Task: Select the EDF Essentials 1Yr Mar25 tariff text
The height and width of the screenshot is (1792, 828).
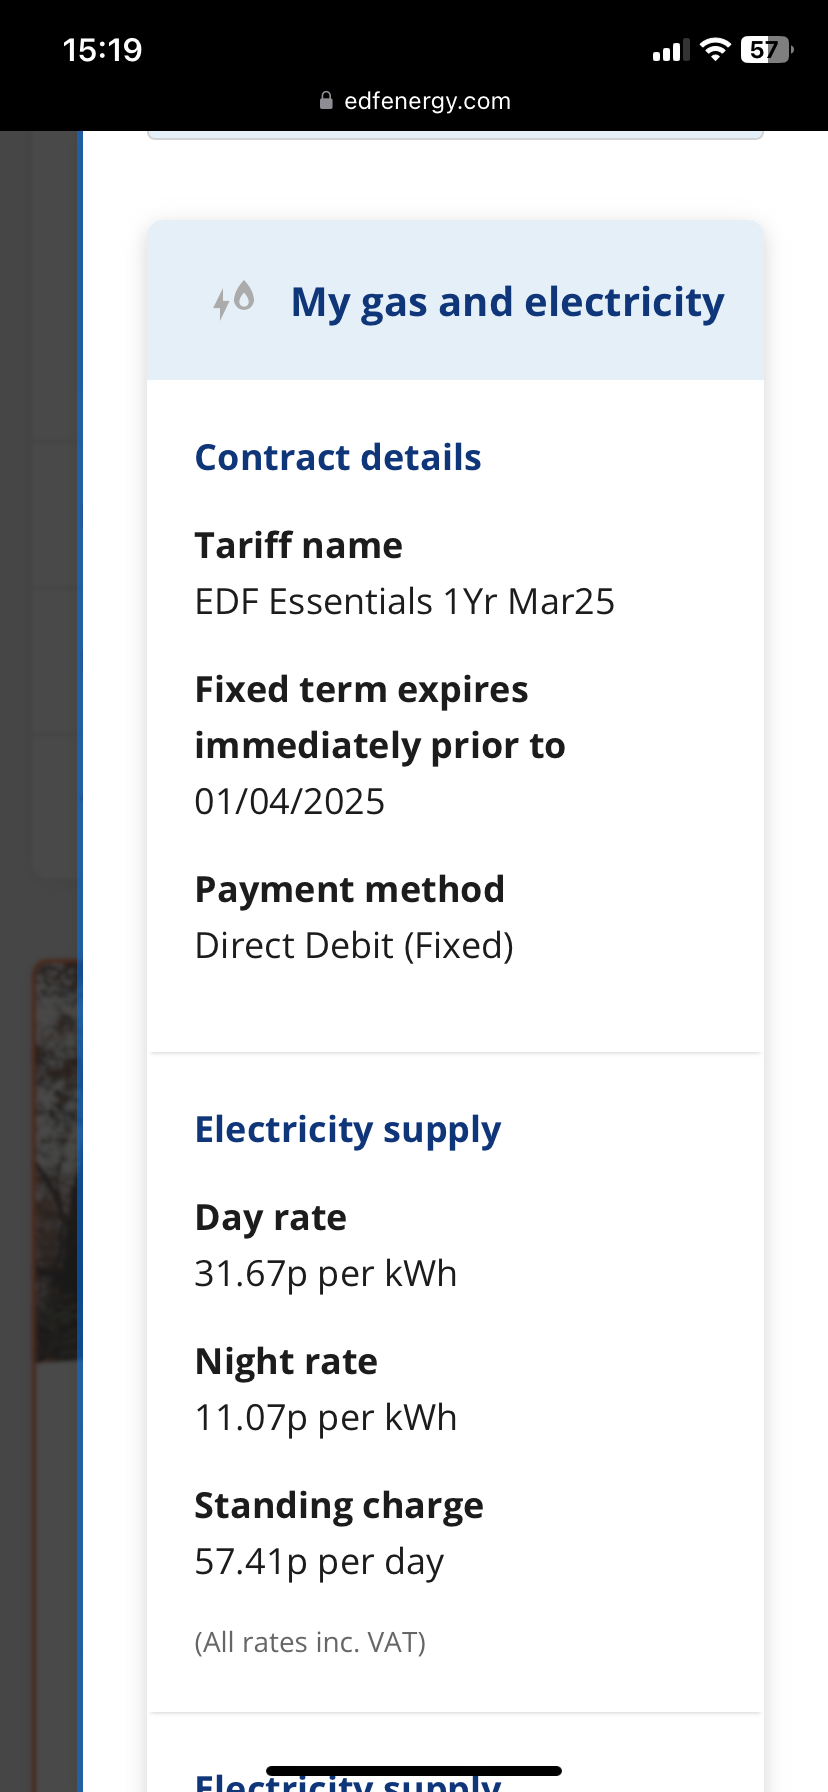Action: click(x=405, y=602)
